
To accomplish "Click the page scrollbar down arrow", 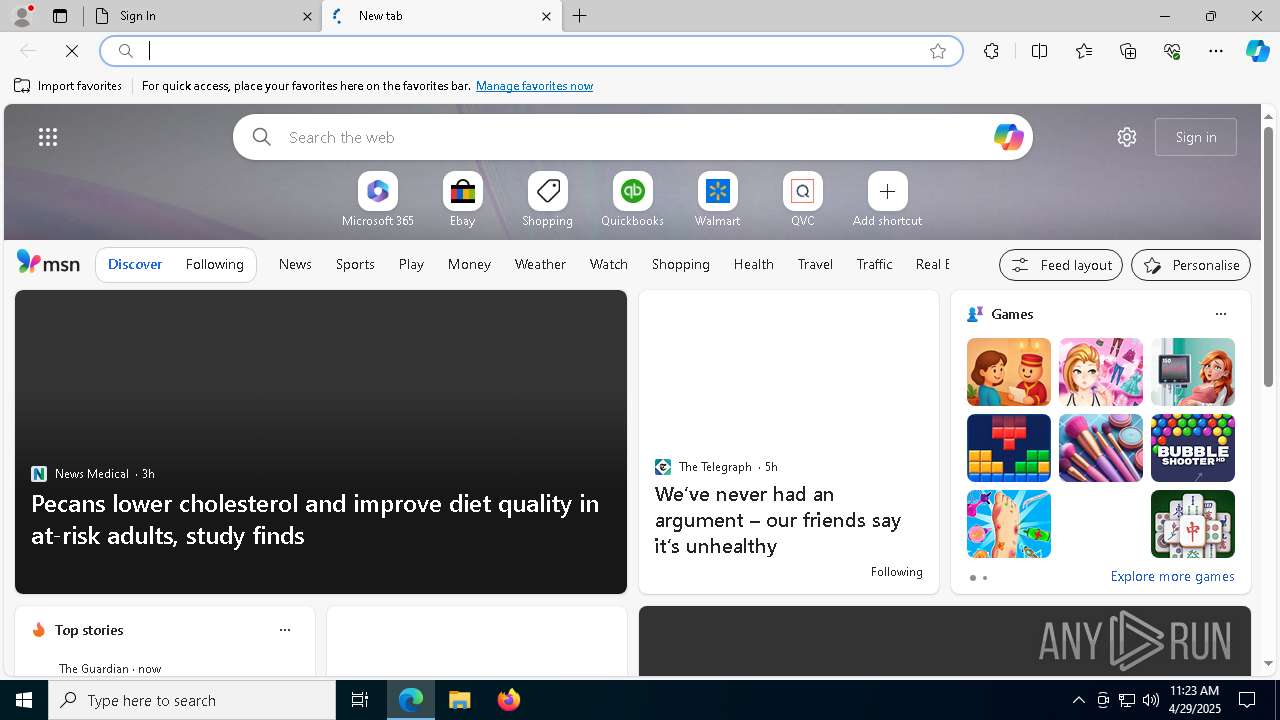I will coord(1268,663).
